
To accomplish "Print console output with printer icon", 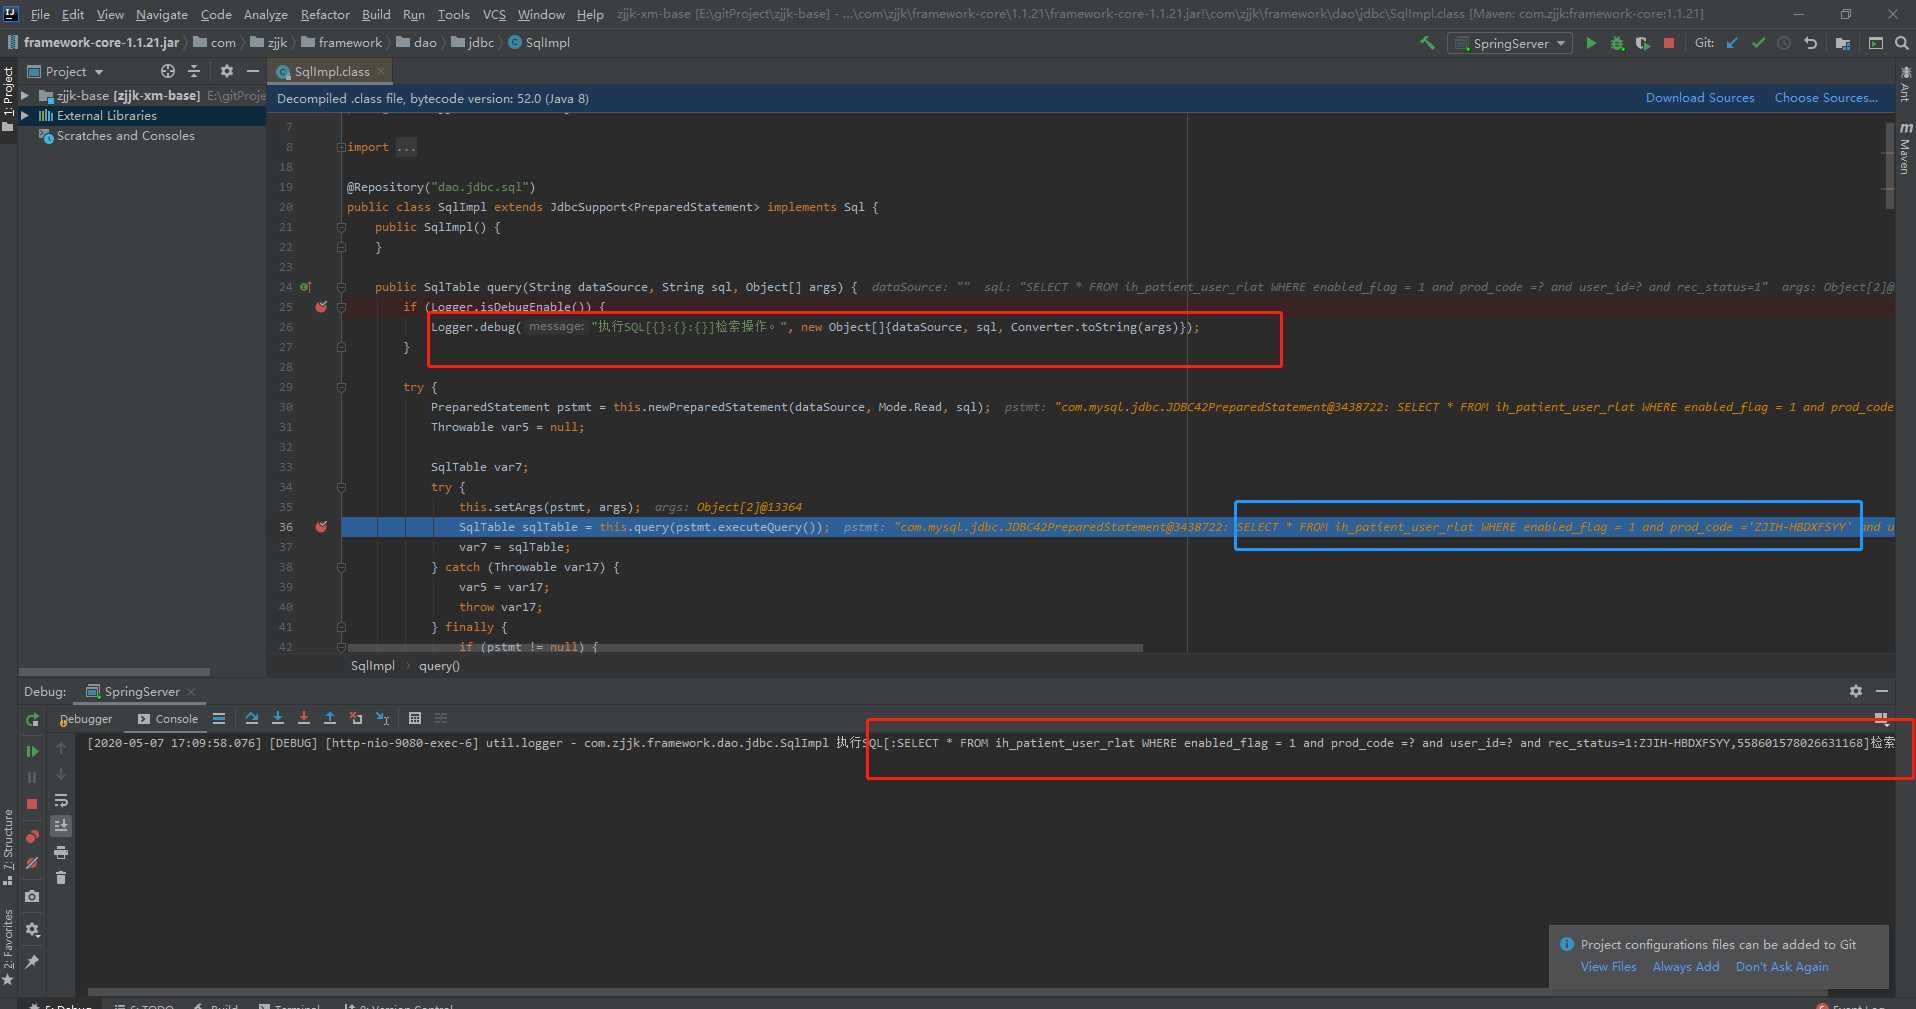I will click(x=61, y=852).
